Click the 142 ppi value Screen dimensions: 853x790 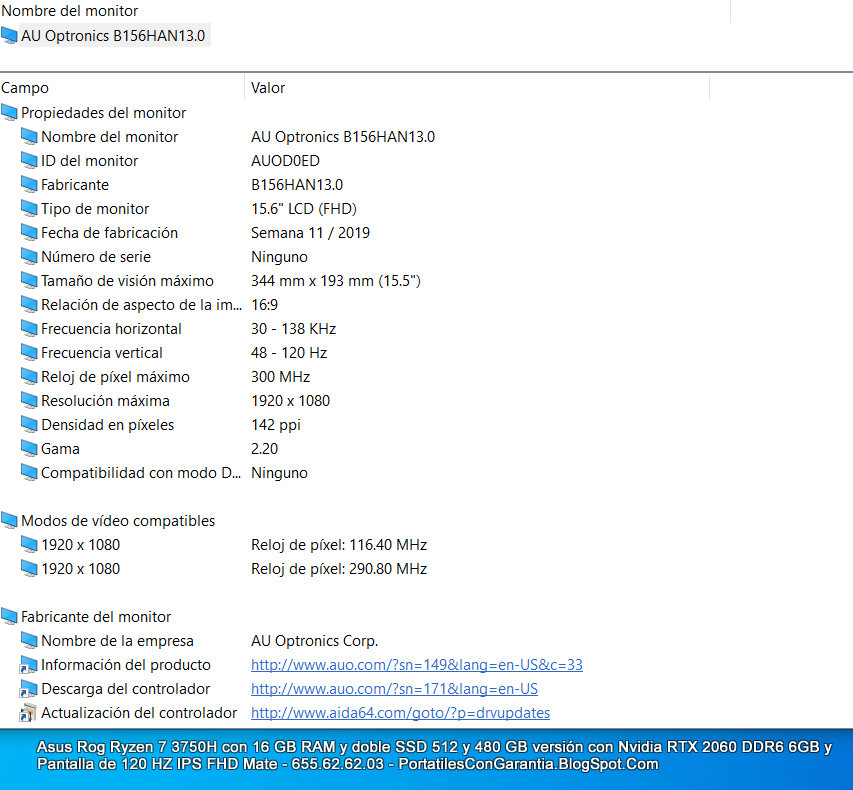pos(276,424)
